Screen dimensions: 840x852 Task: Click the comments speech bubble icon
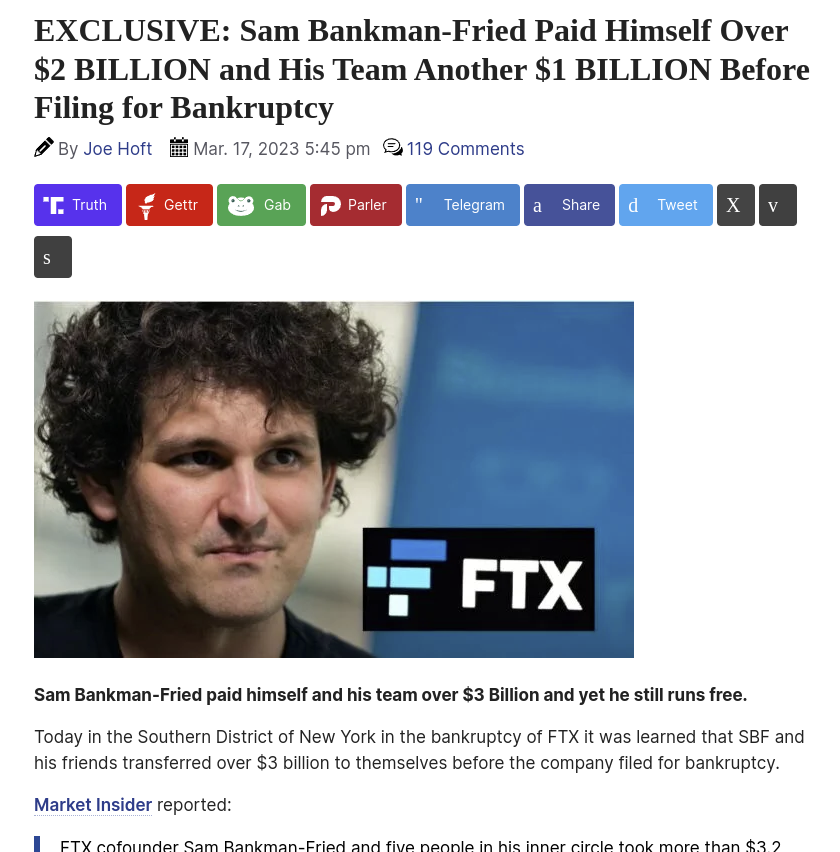[392, 147]
